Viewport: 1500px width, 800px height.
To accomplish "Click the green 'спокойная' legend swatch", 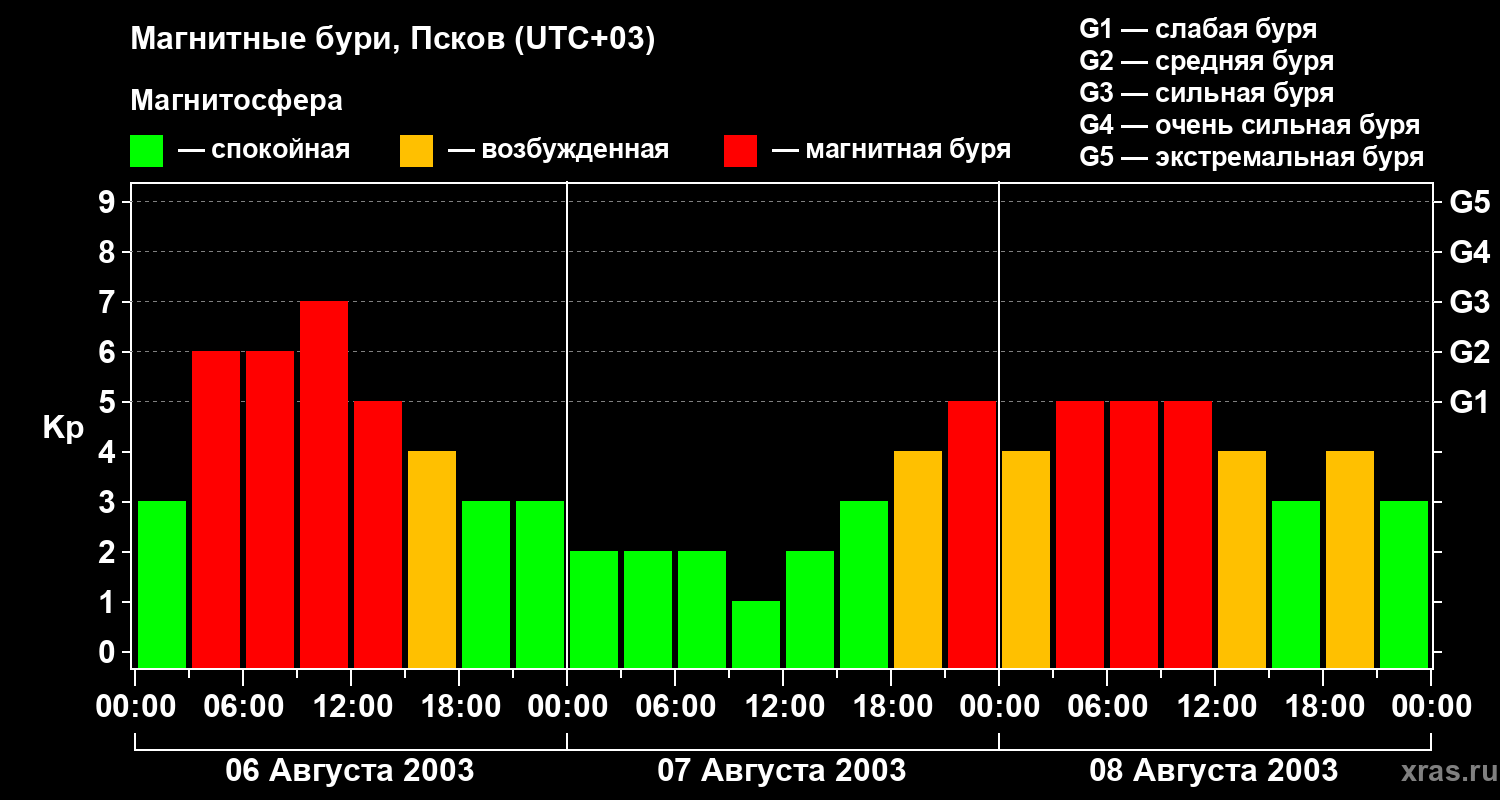I will coord(147,151).
